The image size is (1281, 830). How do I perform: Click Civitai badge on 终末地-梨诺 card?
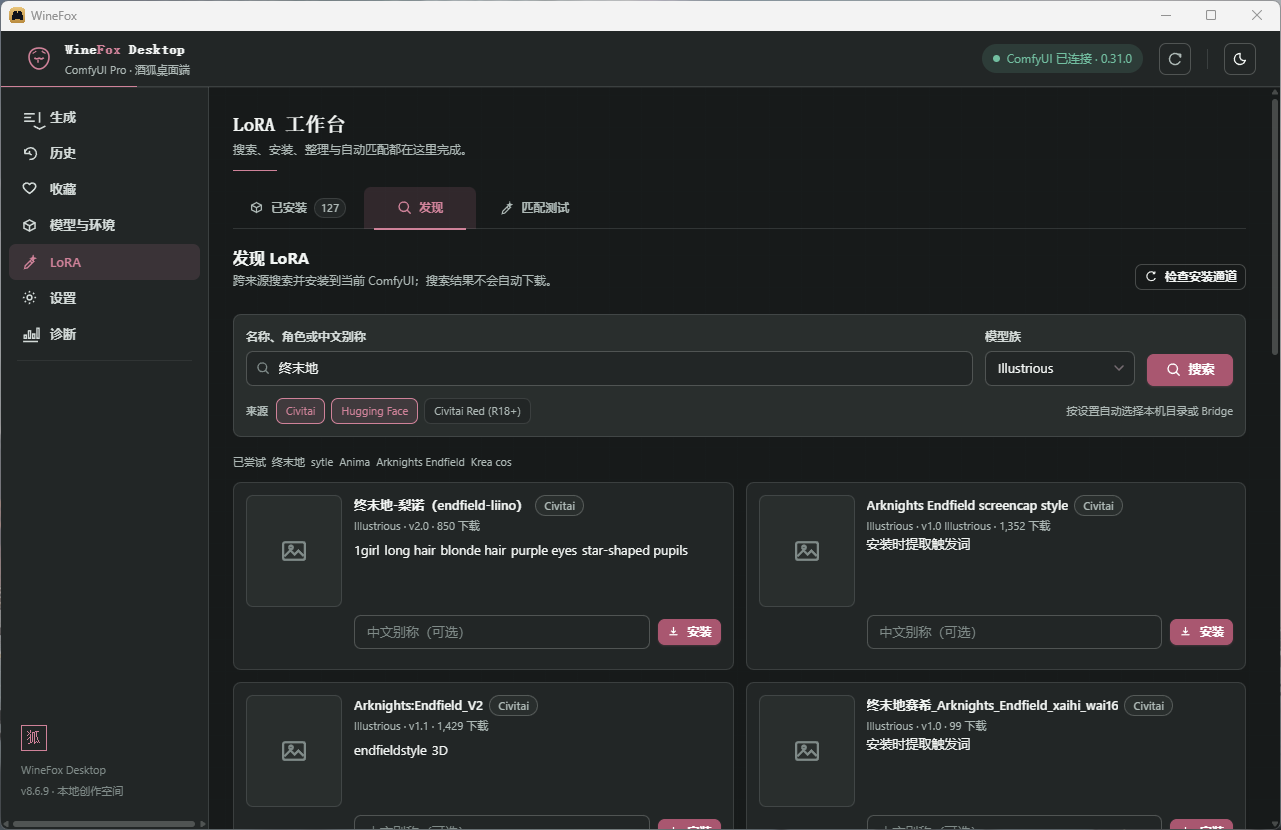(559, 506)
